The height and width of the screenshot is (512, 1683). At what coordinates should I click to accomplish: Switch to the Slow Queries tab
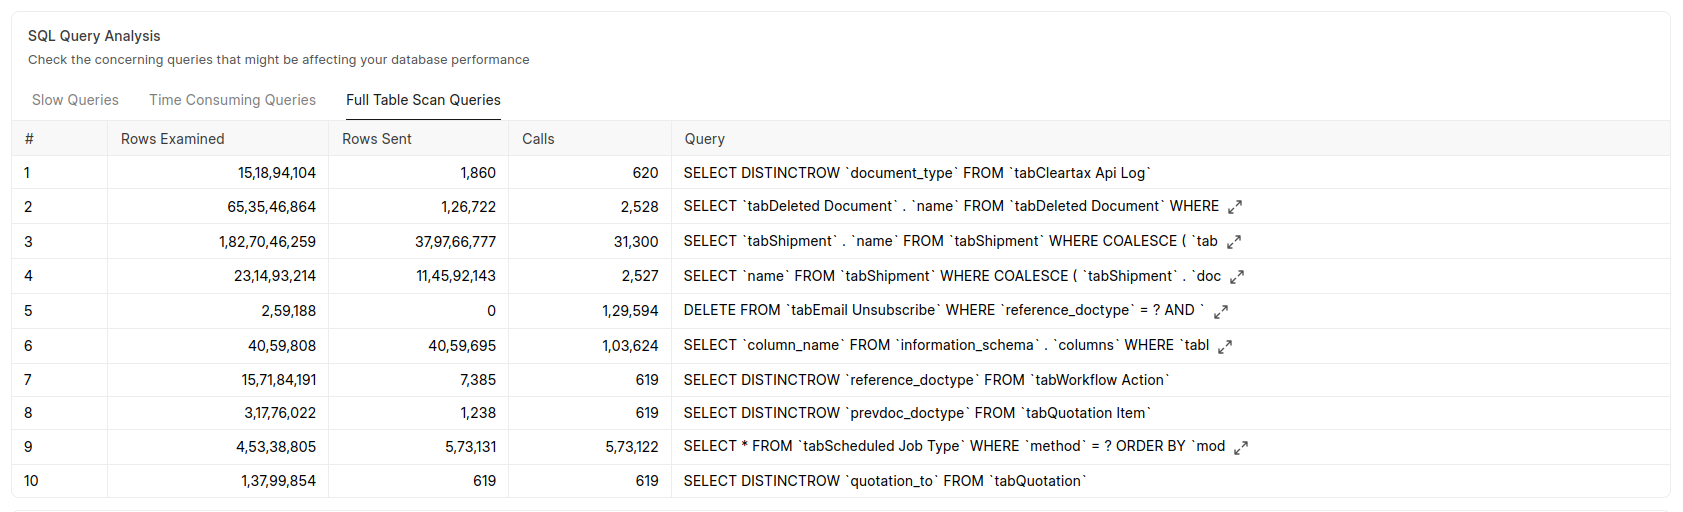(75, 100)
